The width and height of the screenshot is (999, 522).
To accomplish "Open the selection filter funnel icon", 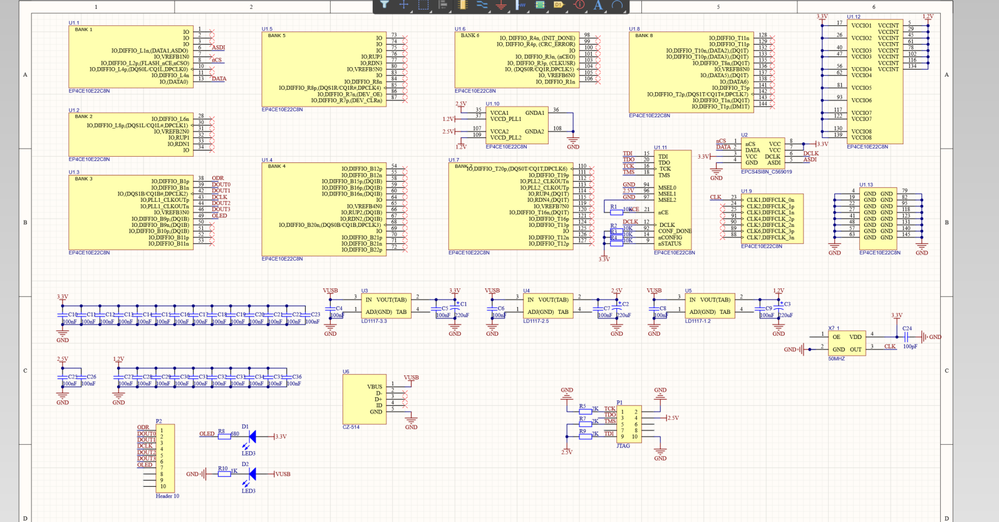I will point(384,6).
